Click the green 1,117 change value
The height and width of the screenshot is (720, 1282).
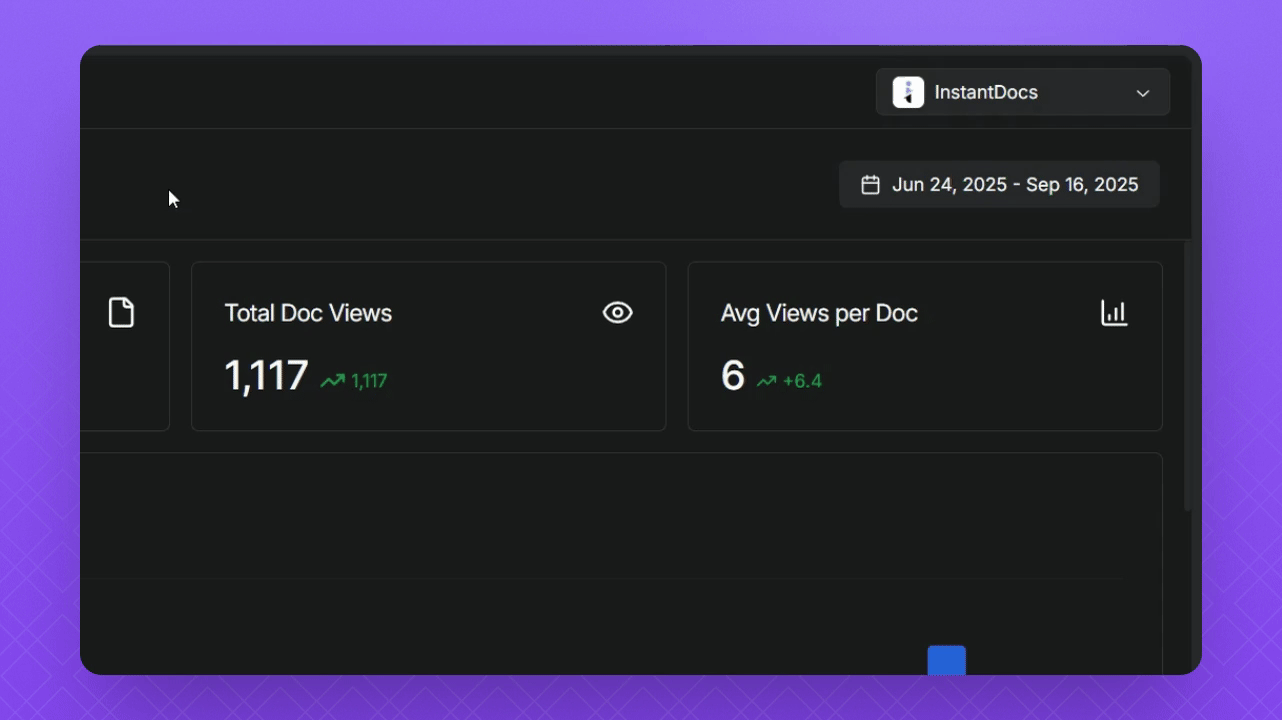pyautogui.click(x=369, y=381)
